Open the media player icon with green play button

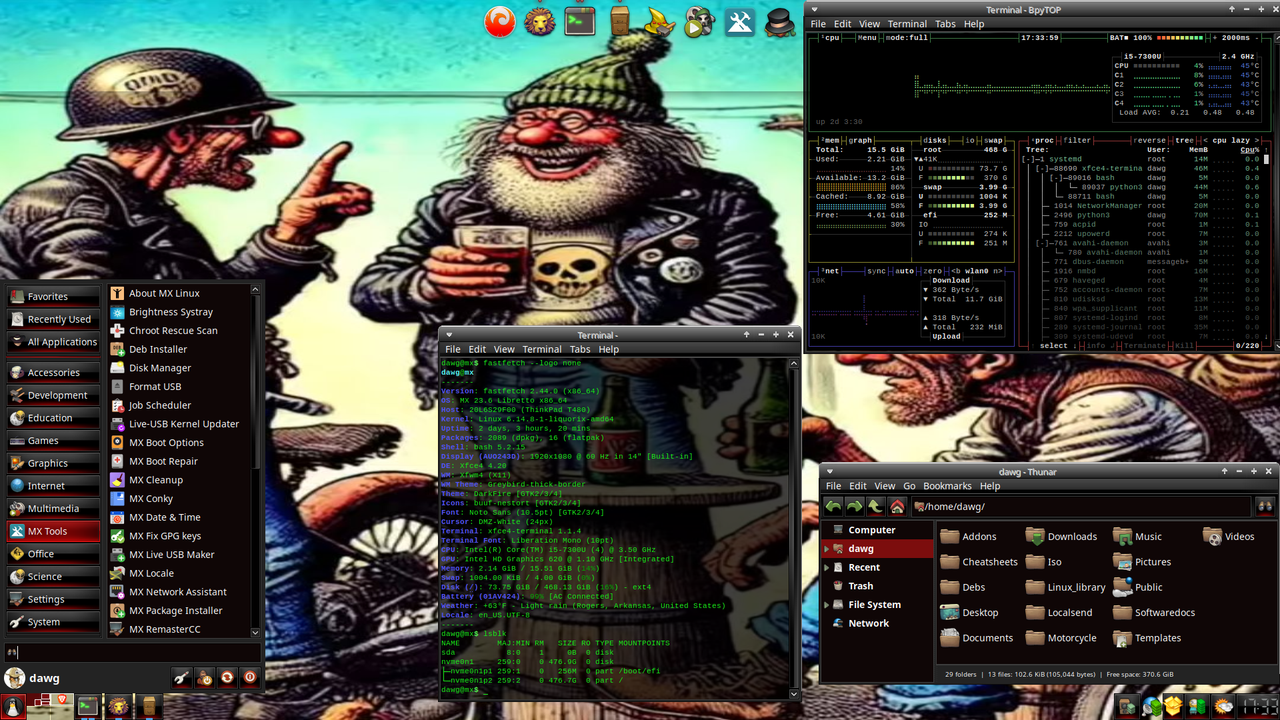pos(699,21)
